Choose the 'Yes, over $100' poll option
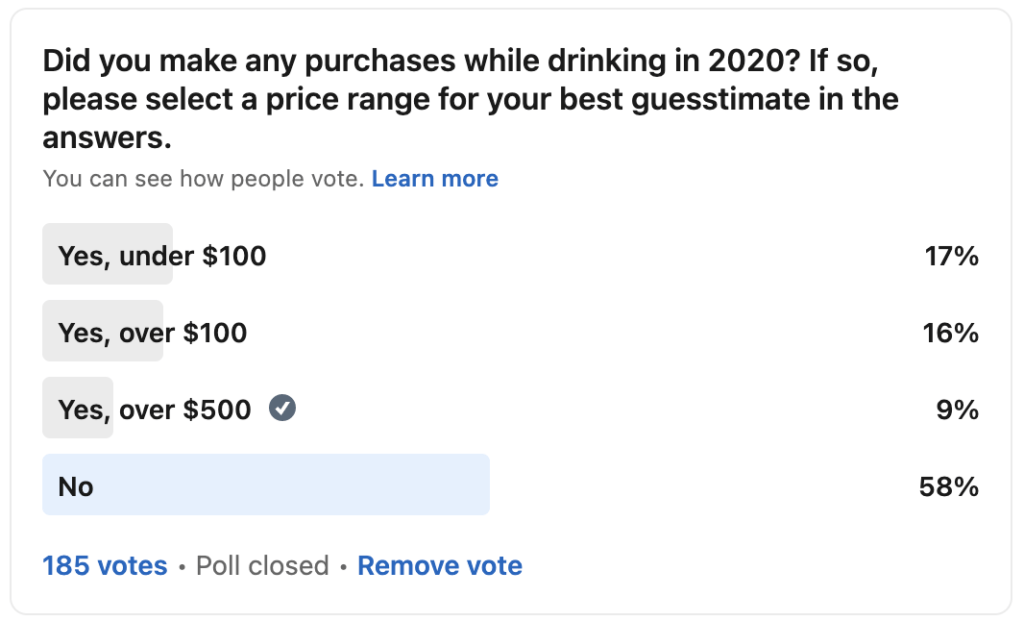The image size is (1024, 621). coord(152,332)
